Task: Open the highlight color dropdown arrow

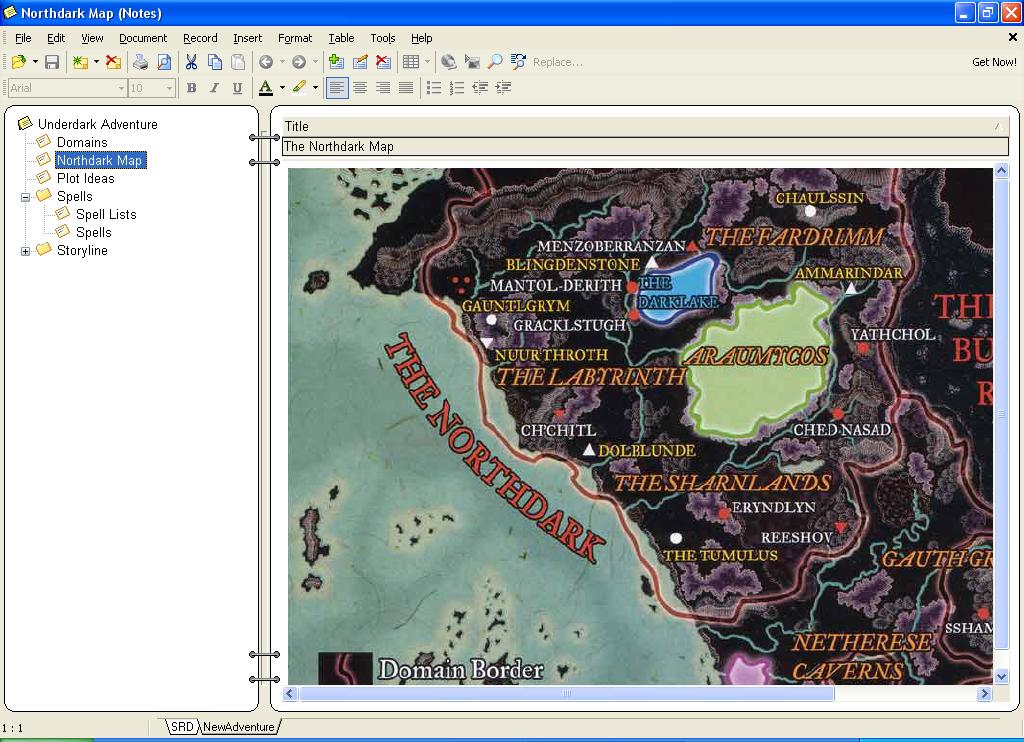Action: [x=315, y=88]
